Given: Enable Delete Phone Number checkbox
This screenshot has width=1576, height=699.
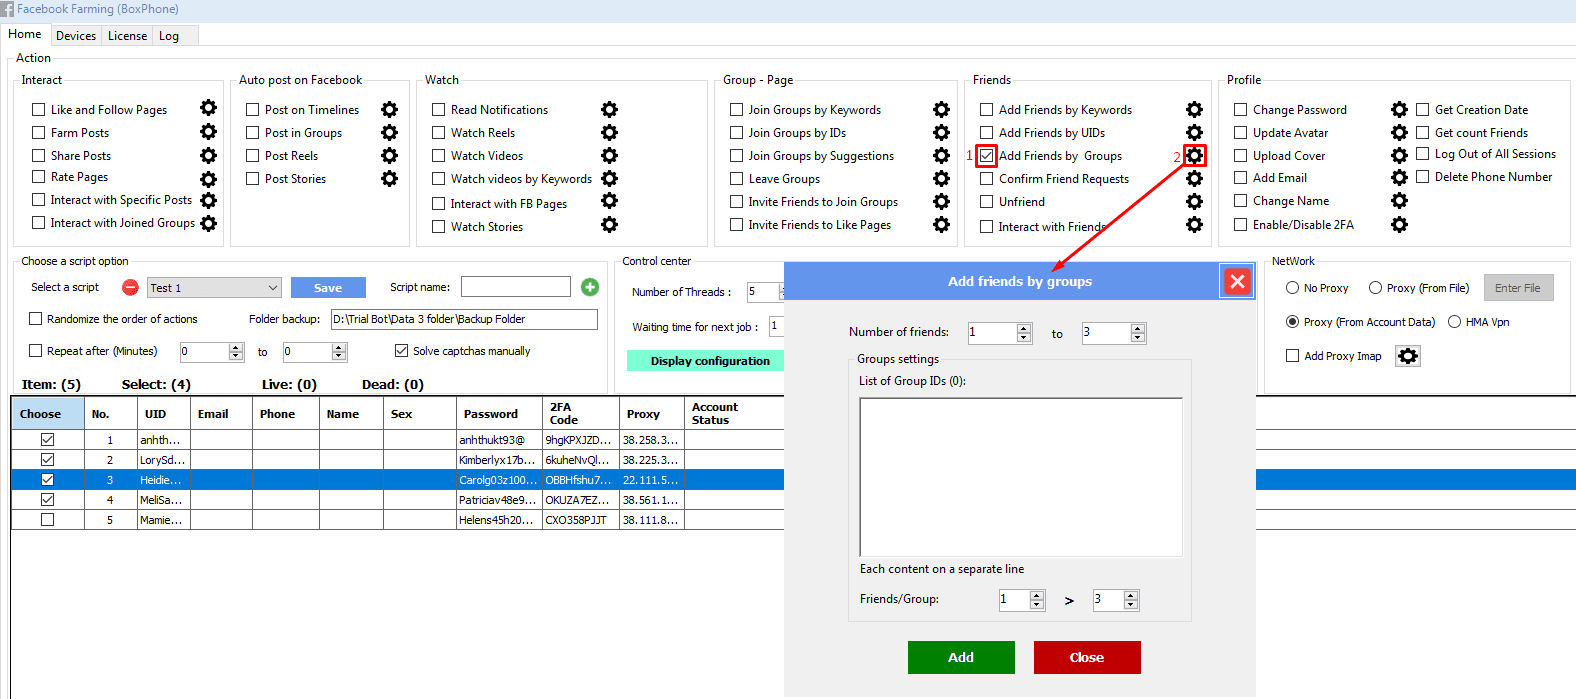Looking at the screenshot, I should pyautogui.click(x=1422, y=176).
